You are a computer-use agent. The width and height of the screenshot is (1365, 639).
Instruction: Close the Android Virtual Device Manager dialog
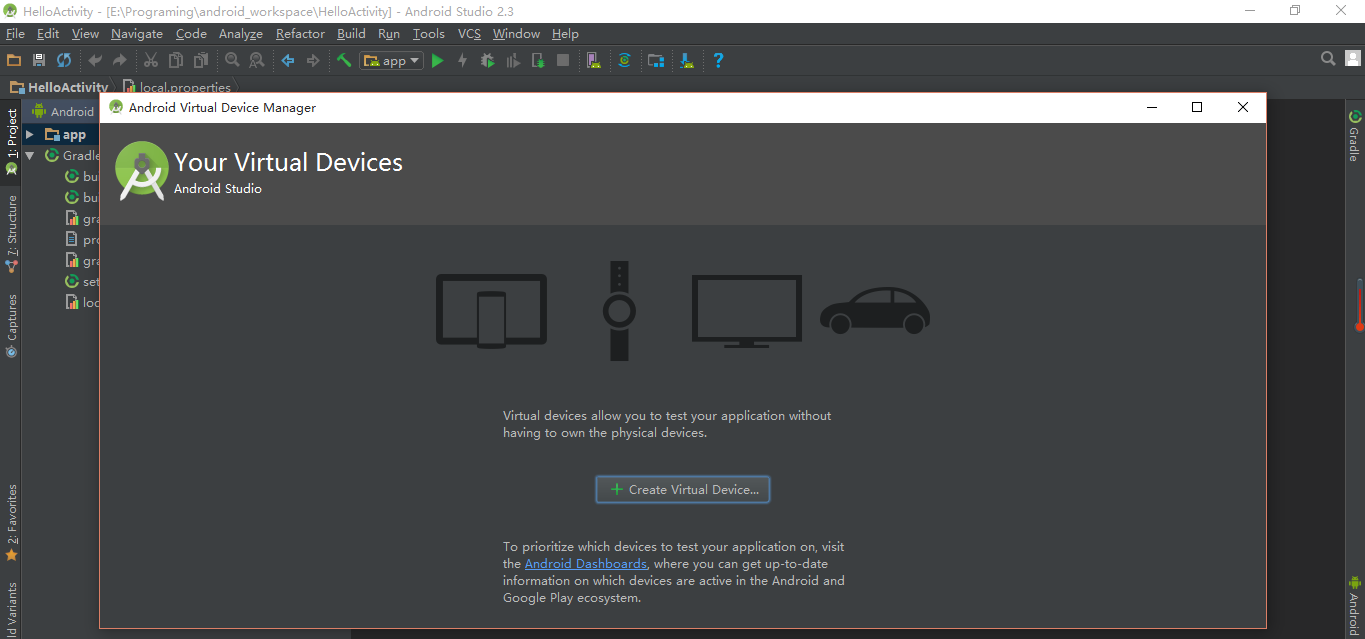tap(1243, 107)
